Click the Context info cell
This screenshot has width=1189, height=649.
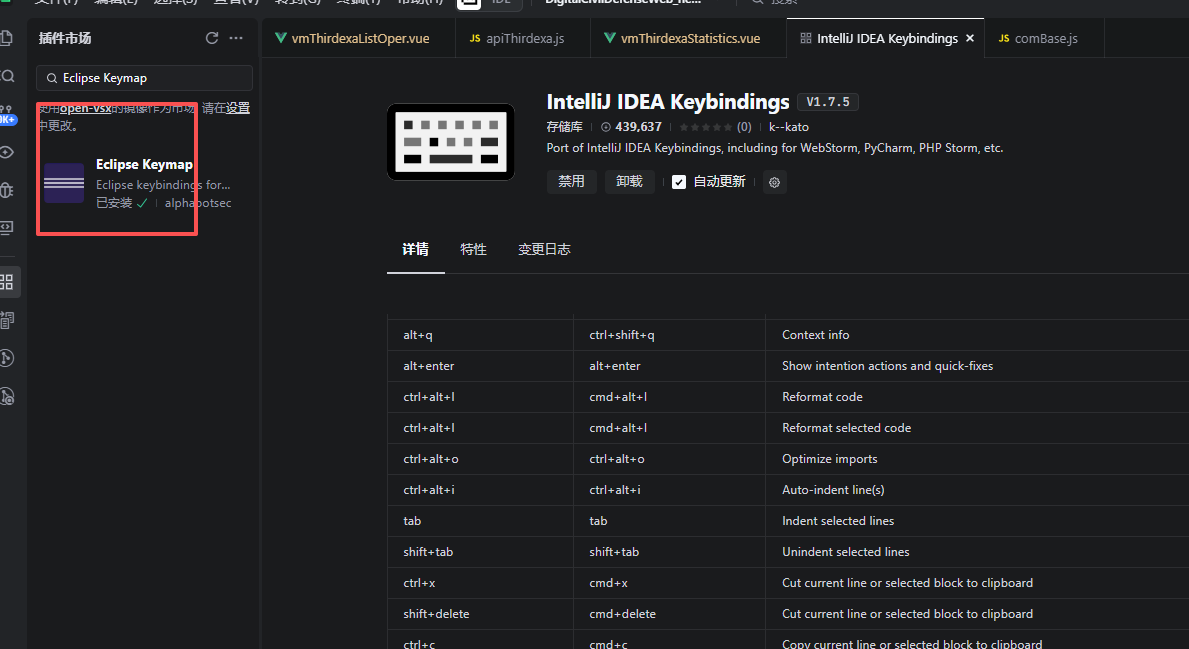[x=977, y=334]
